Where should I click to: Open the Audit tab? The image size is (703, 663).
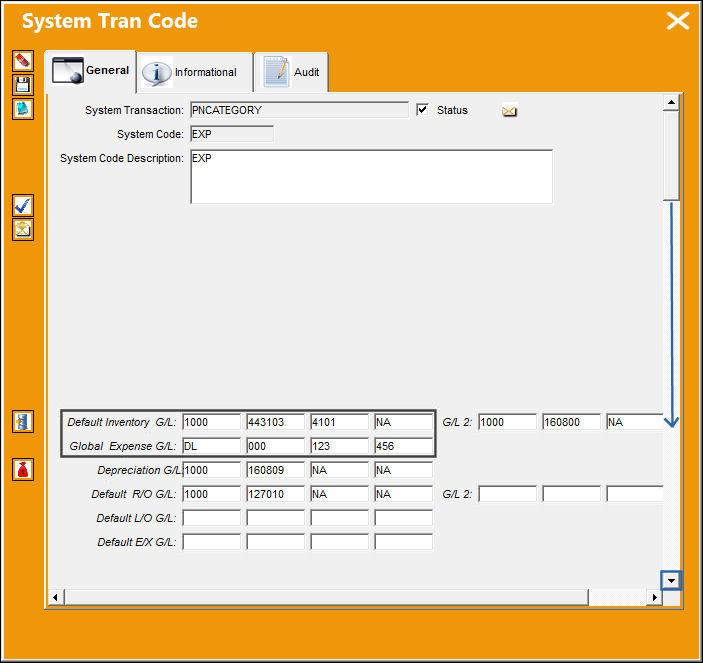[x=291, y=72]
